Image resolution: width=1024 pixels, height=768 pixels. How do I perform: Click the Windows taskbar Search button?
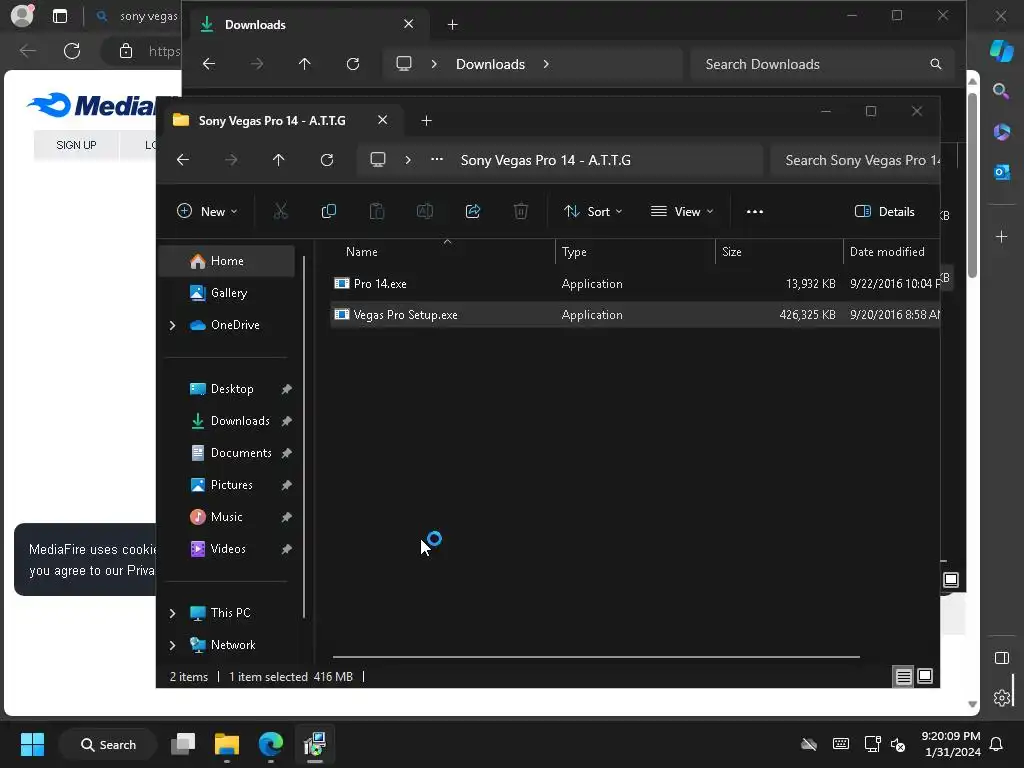[x=108, y=744]
